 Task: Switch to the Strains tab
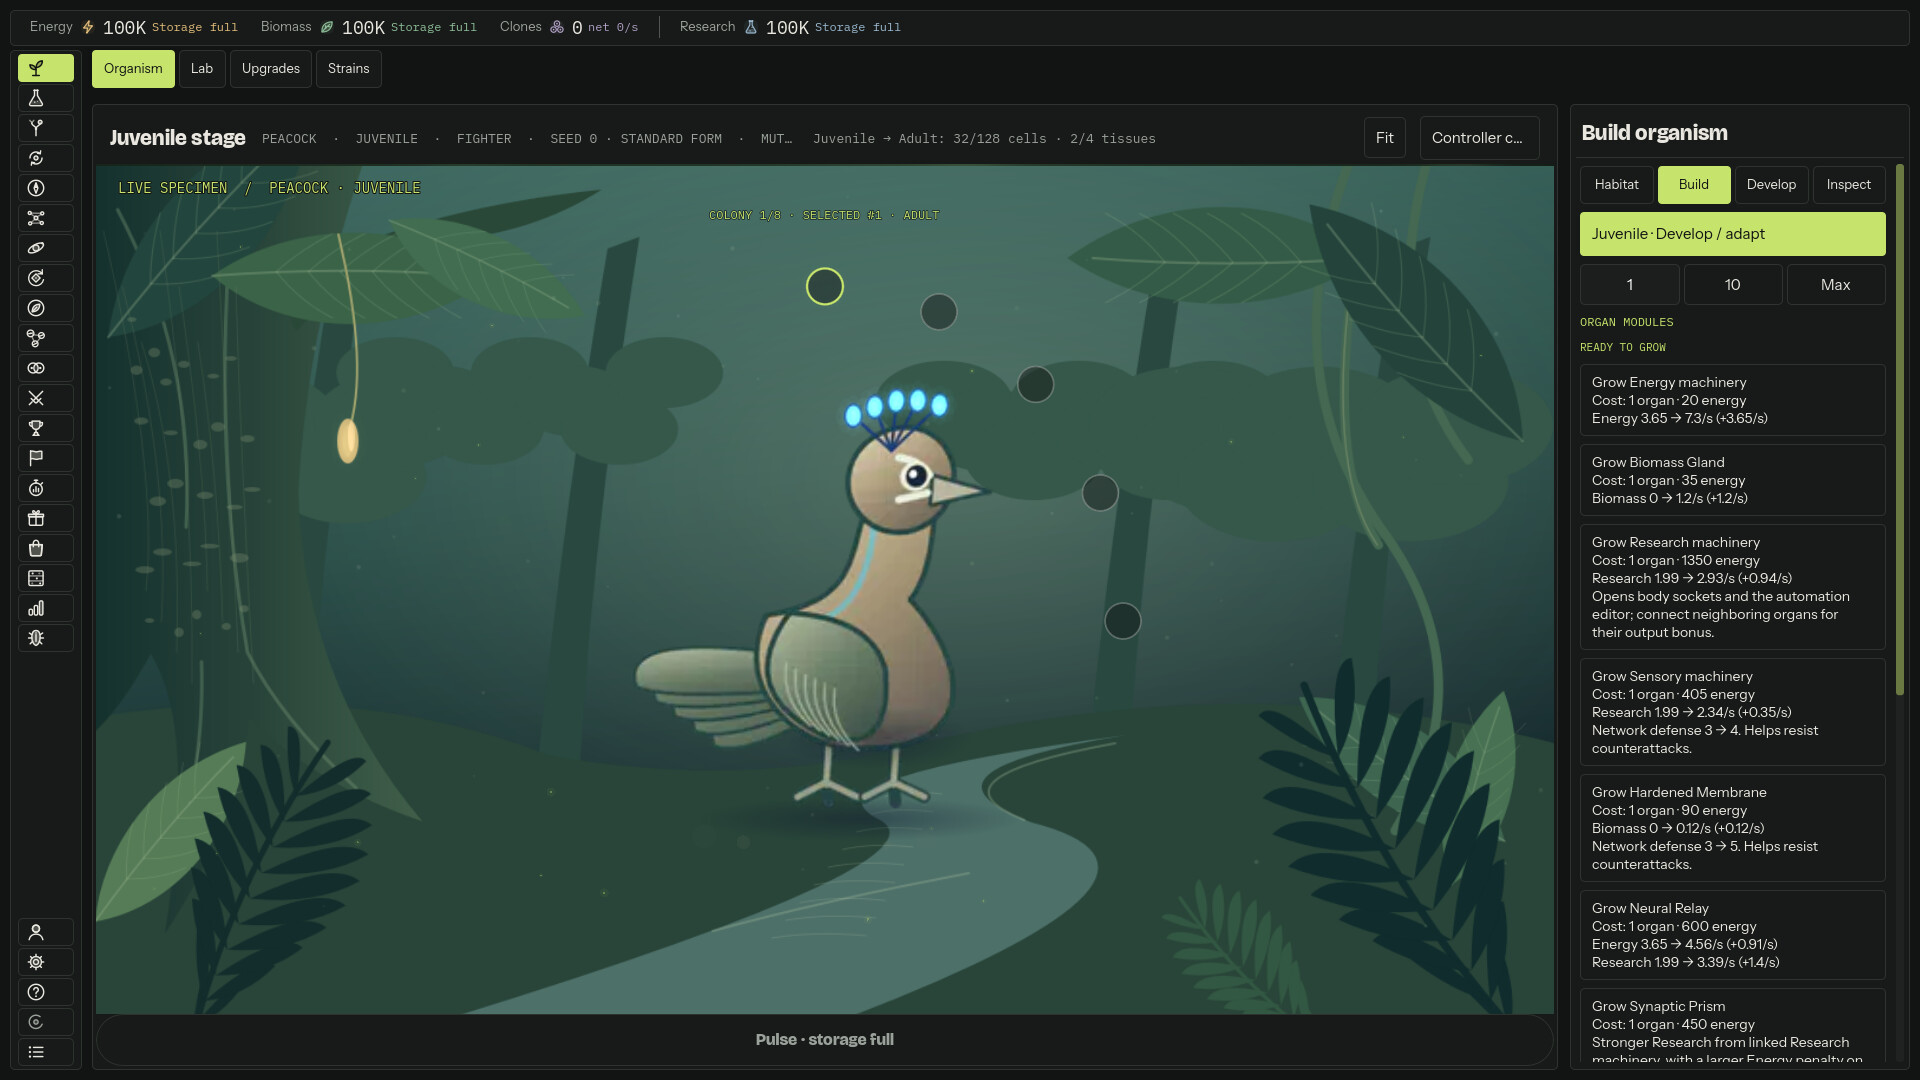(x=348, y=69)
